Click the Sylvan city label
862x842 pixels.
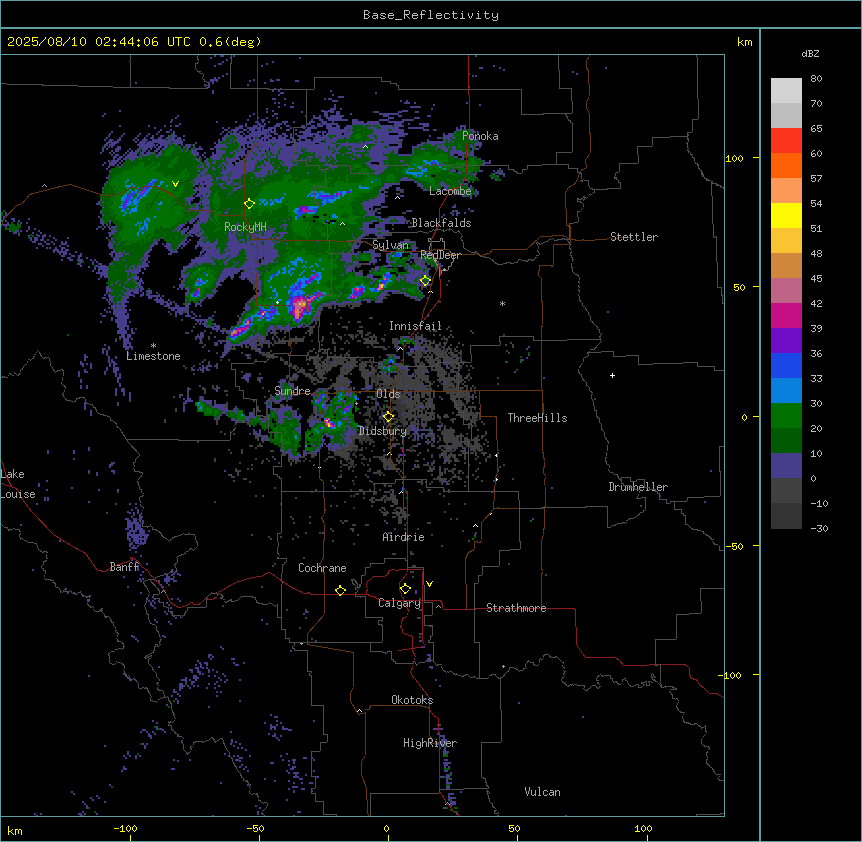390,245
